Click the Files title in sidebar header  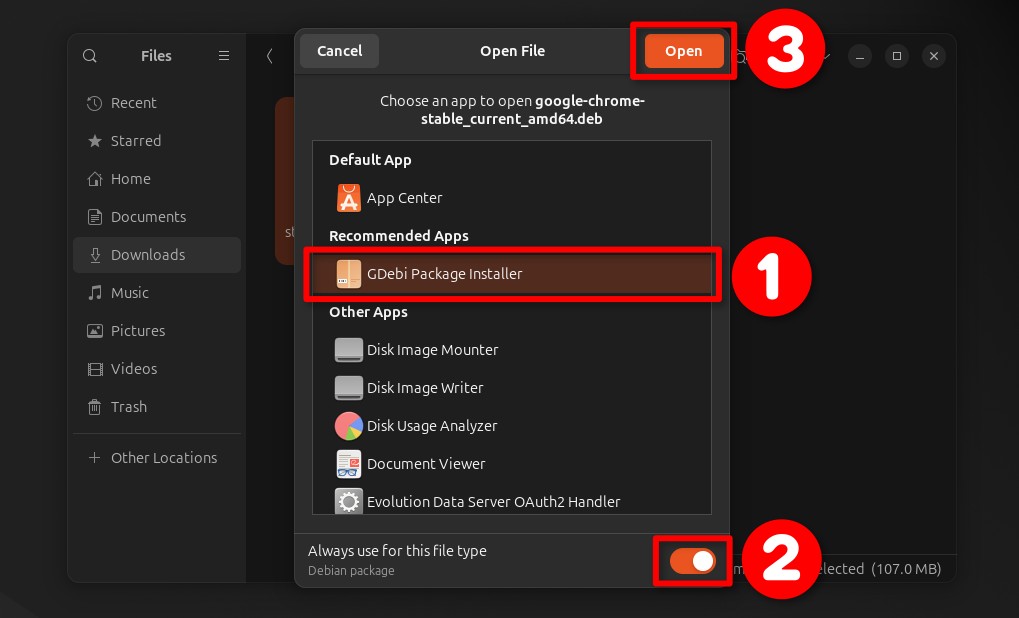click(x=156, y=56)
